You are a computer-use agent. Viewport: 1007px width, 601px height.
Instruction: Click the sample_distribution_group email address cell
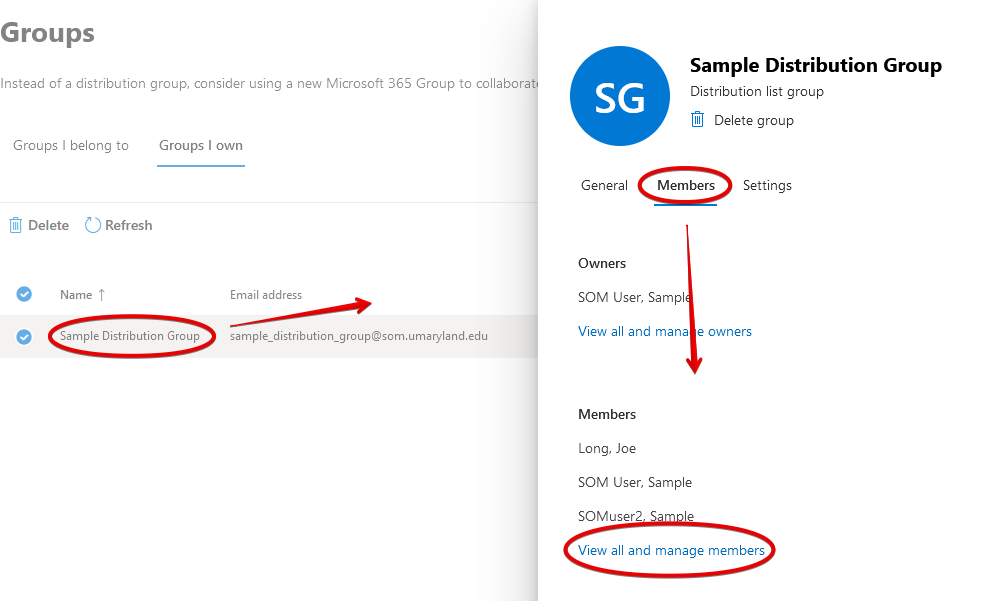359,336
